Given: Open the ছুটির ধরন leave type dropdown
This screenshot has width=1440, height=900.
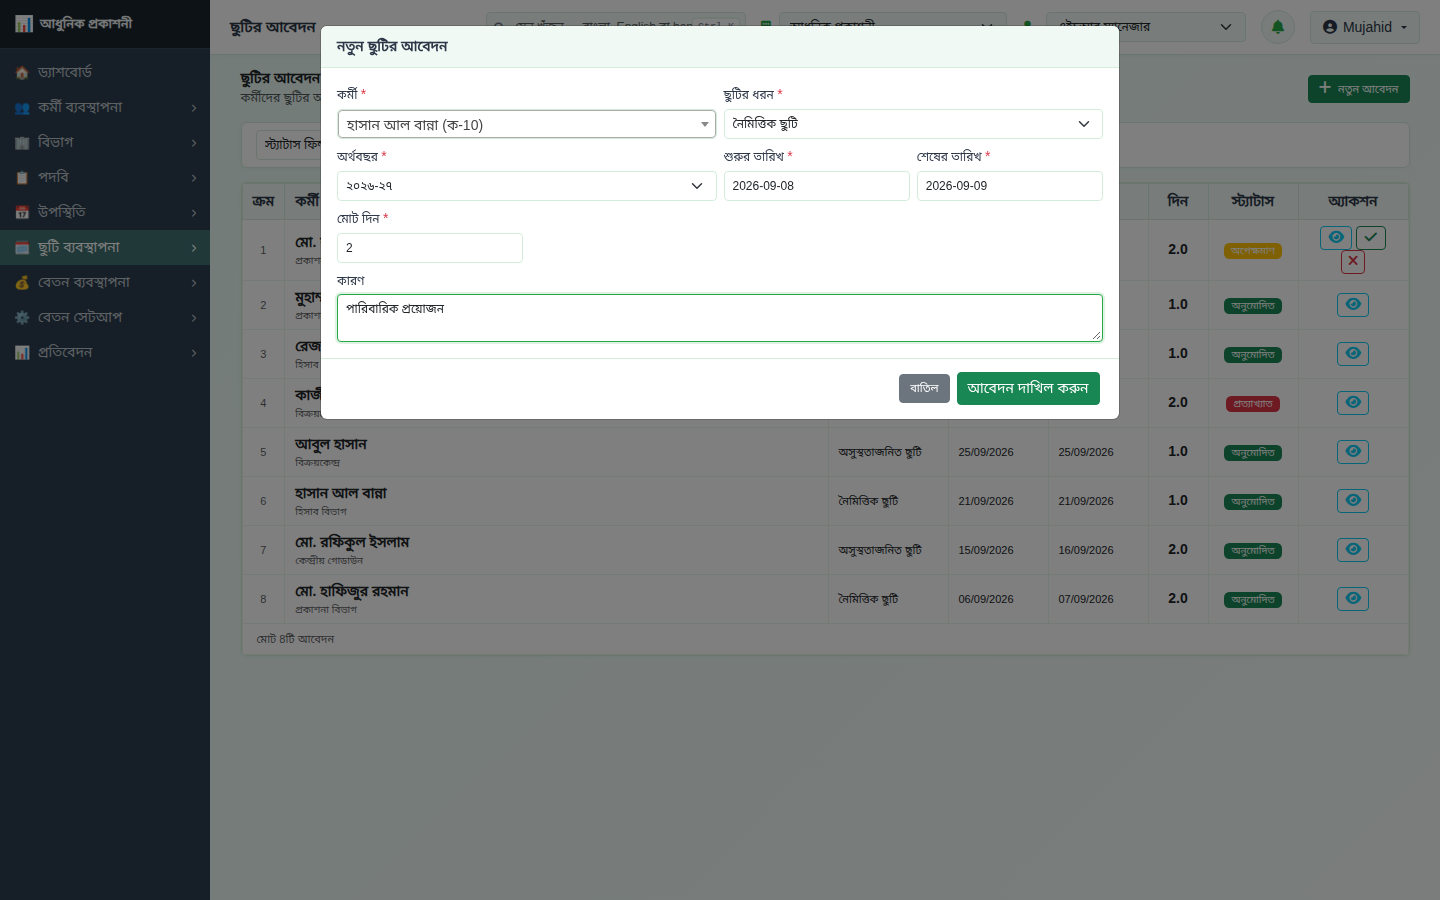Looking at the screenshot, I should point(913,124).
